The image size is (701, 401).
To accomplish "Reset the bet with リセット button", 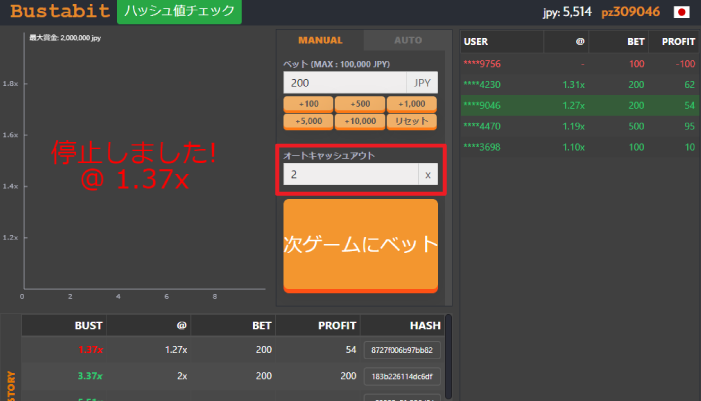I will (x=412, y=122).
